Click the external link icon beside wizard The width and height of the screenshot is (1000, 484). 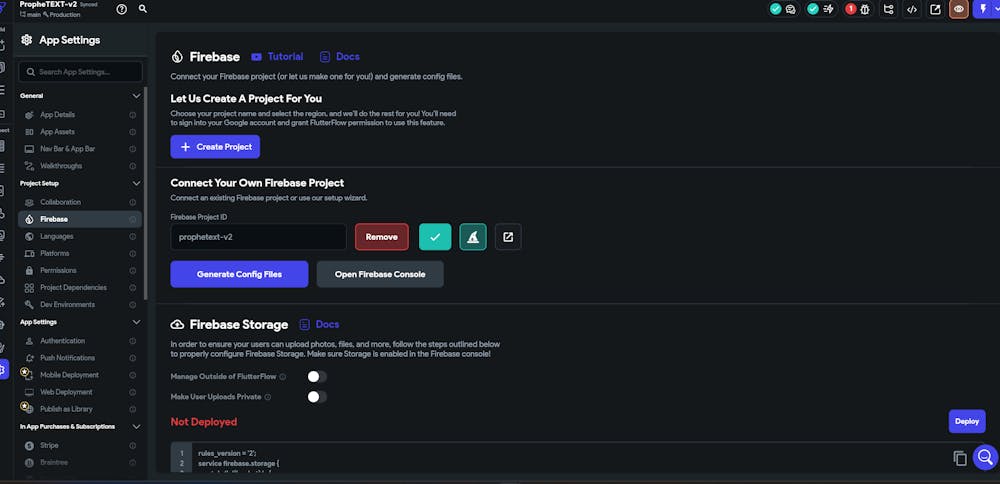[x=508, y=237]
